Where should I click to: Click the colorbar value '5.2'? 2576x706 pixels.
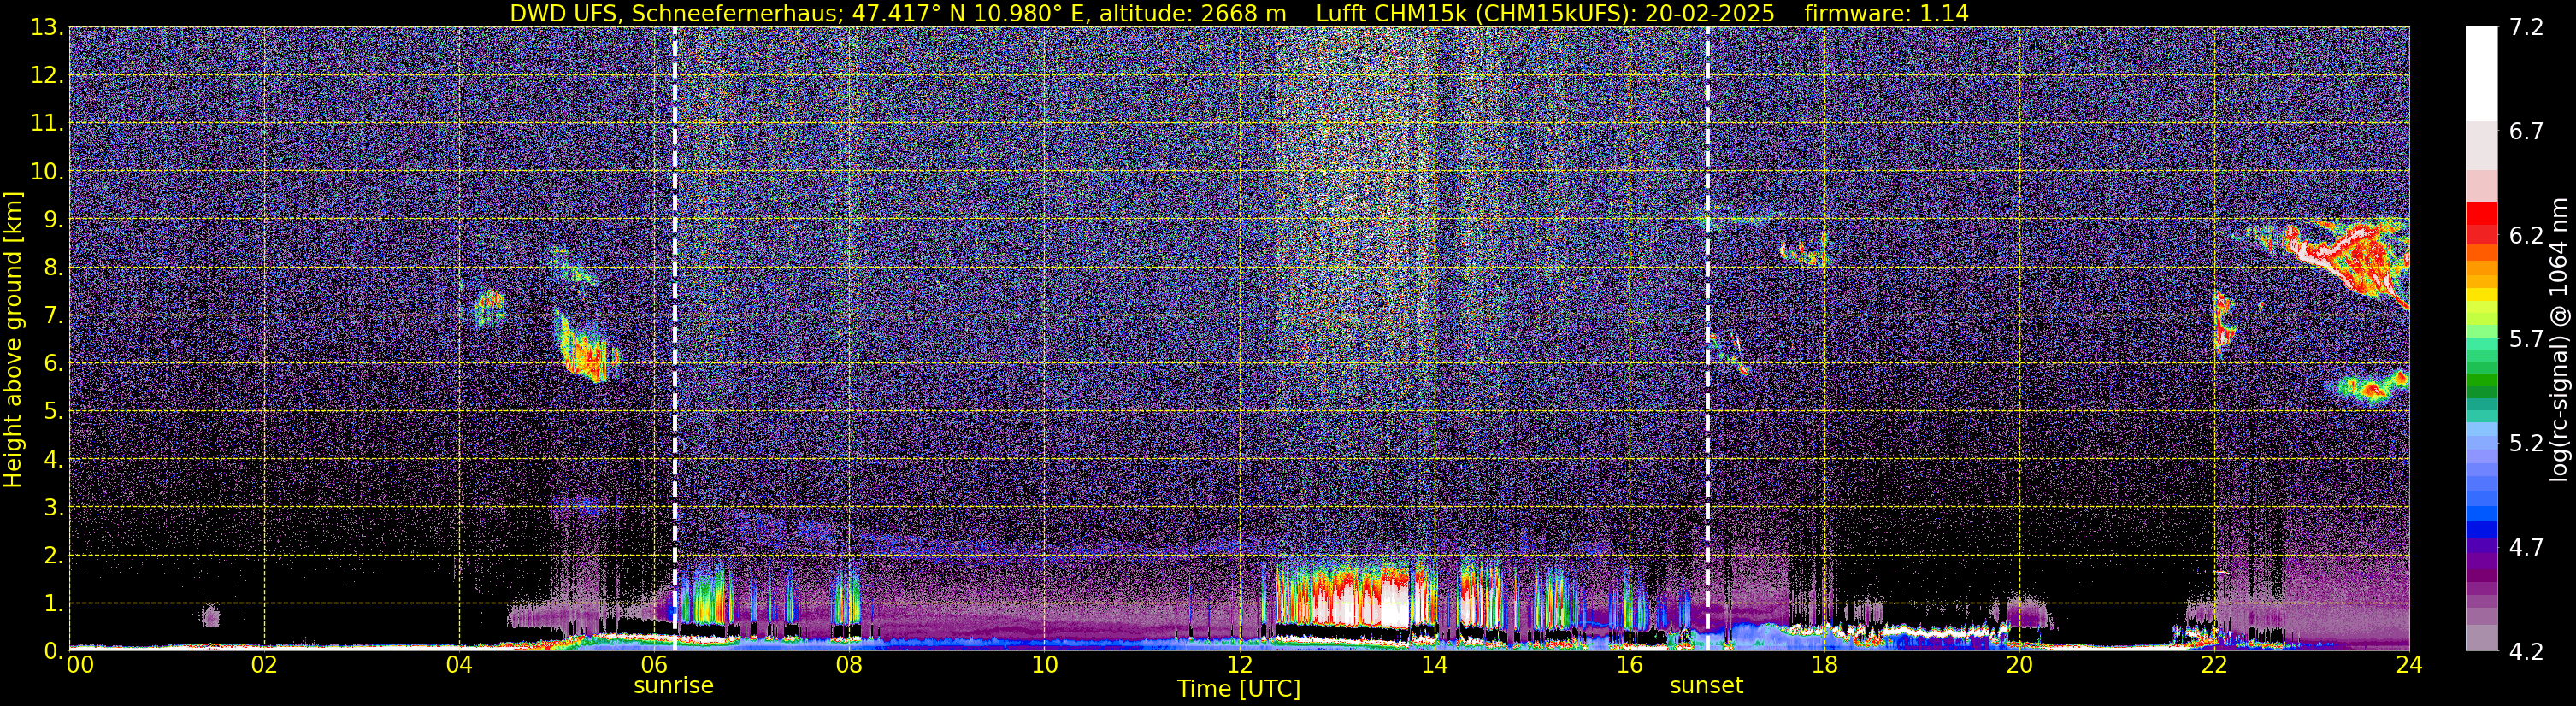click(x=2526, y=443)
